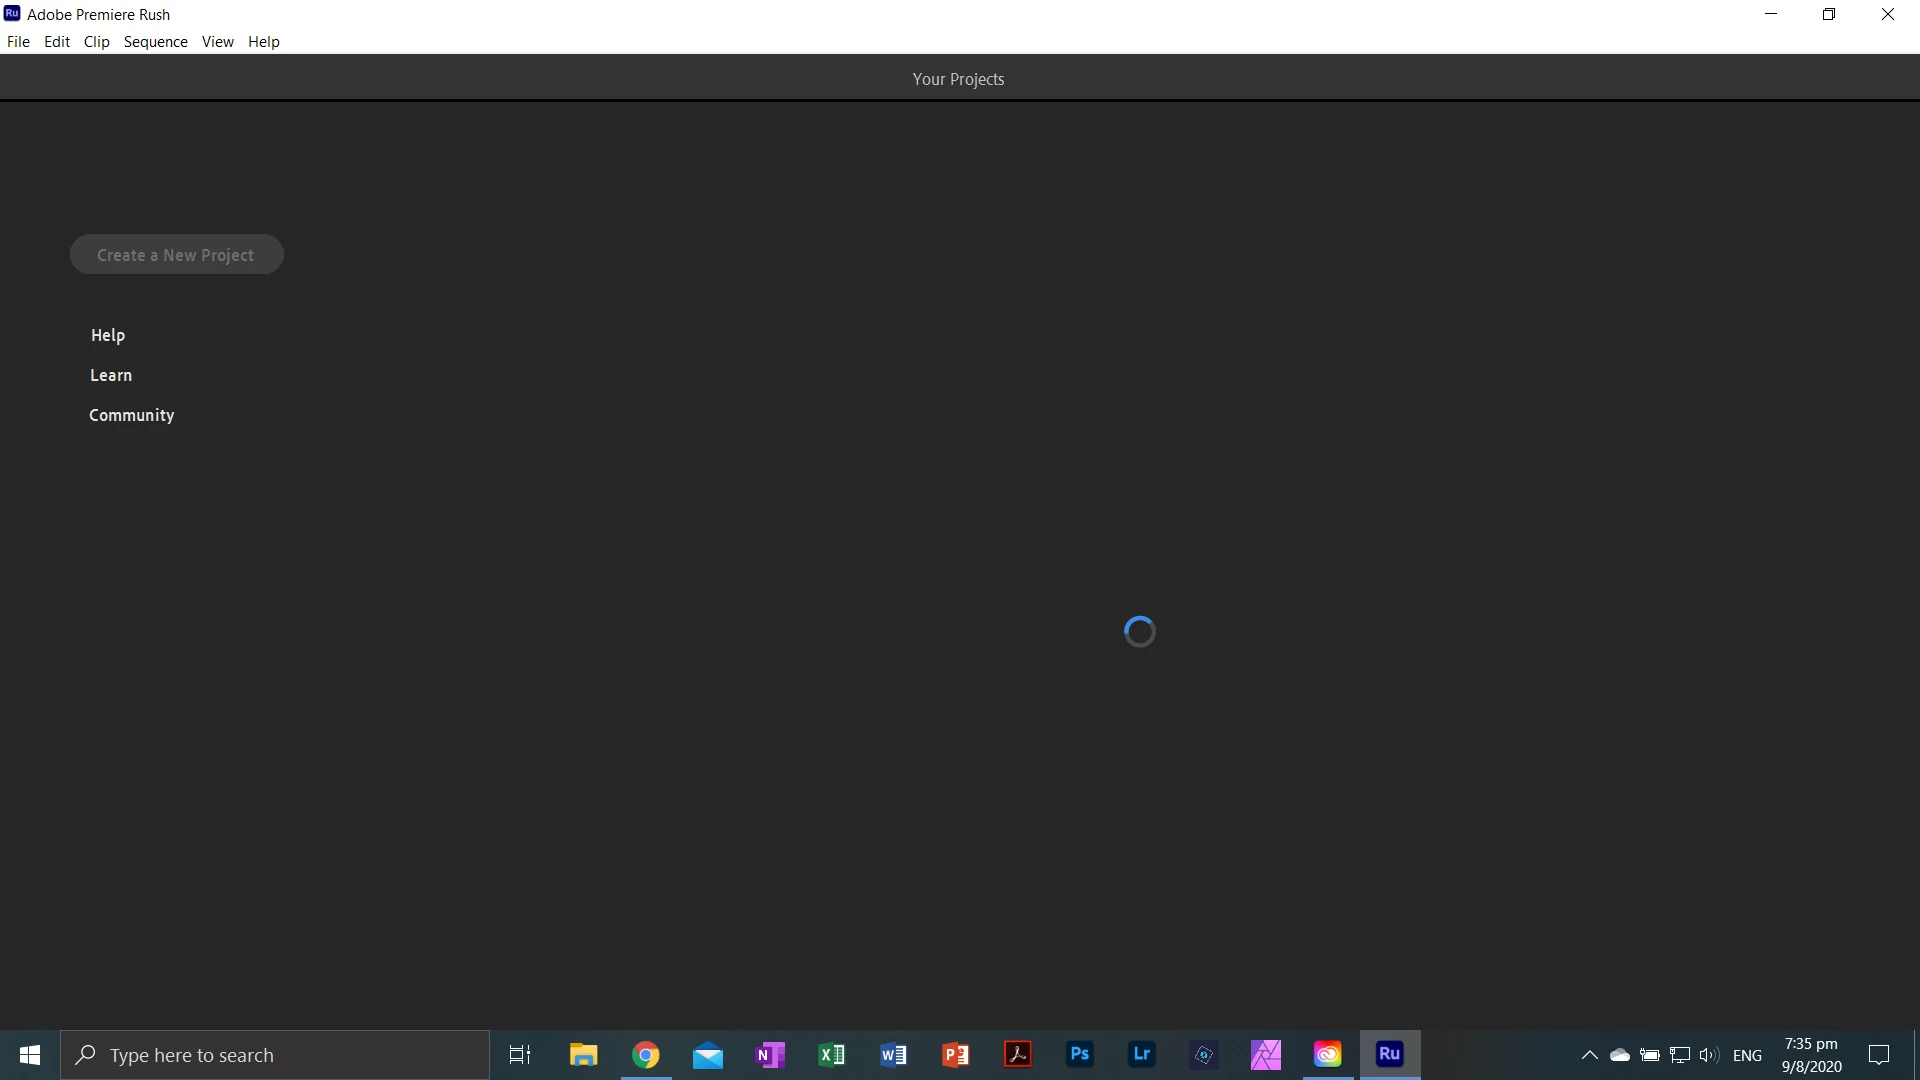Viewport: 1920px width, 1080px height.
Task: Expand the system tray hidden icons
Action: click(x=1589, y=1055)
